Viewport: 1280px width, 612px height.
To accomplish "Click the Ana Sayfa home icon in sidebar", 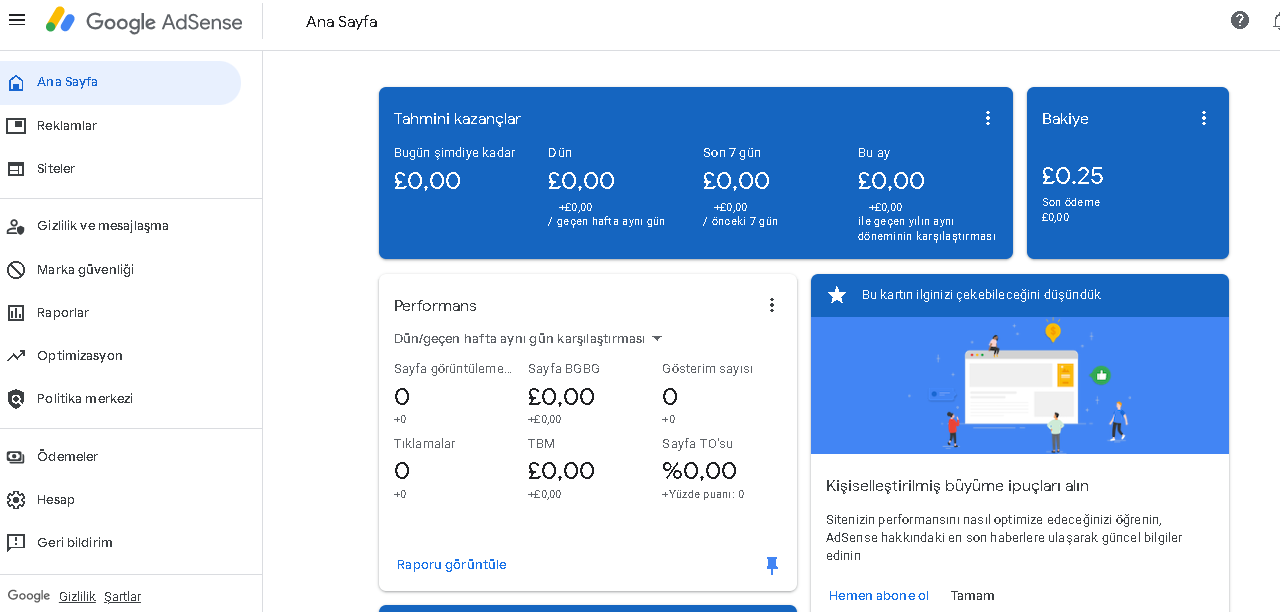I will pyautogui.click(x=16, y=82).
